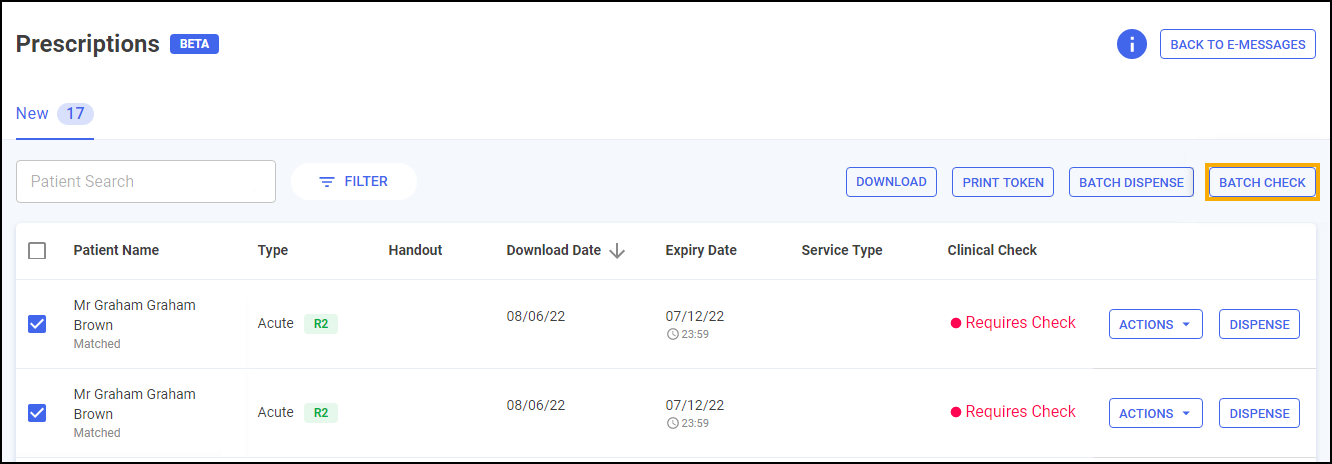Click the Download Date sort arrow
This screenshot has width=1332, height=464.
(x=617, y=251)
